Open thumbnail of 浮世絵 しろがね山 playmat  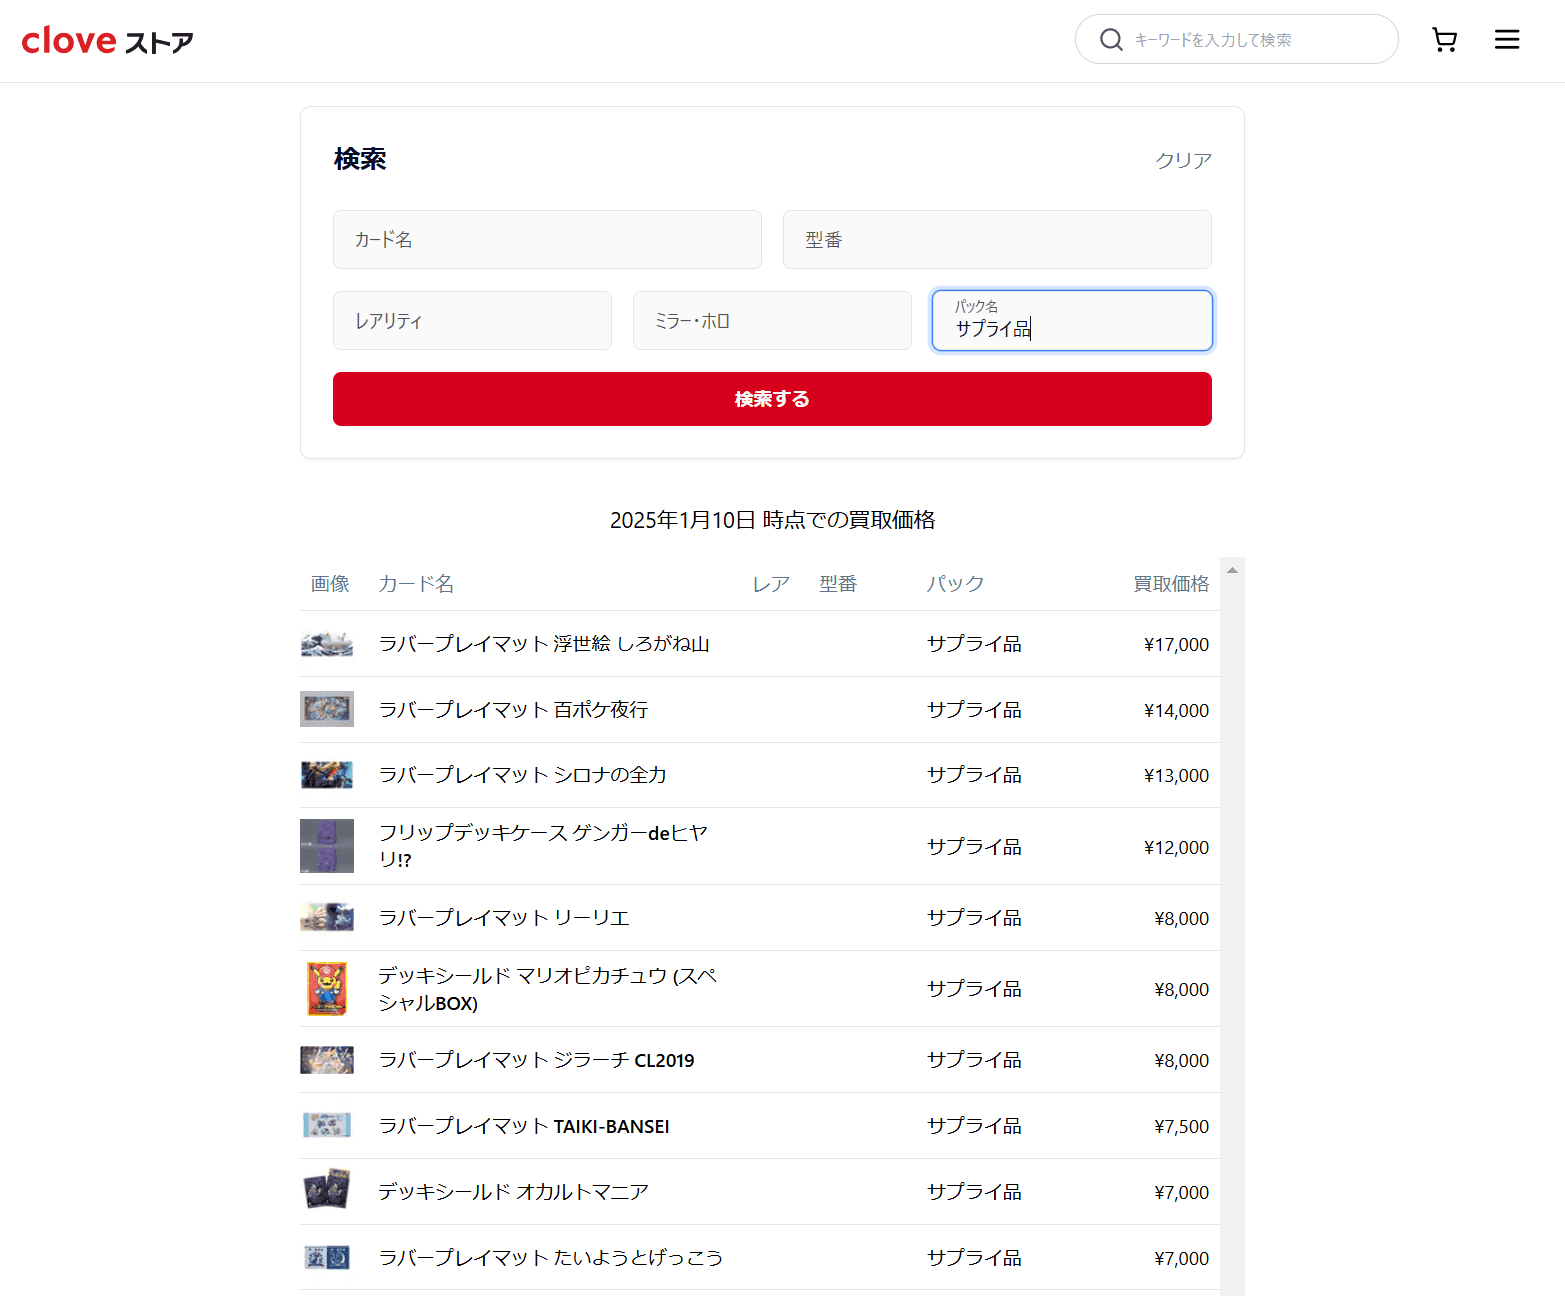click(x=327, y=644)
